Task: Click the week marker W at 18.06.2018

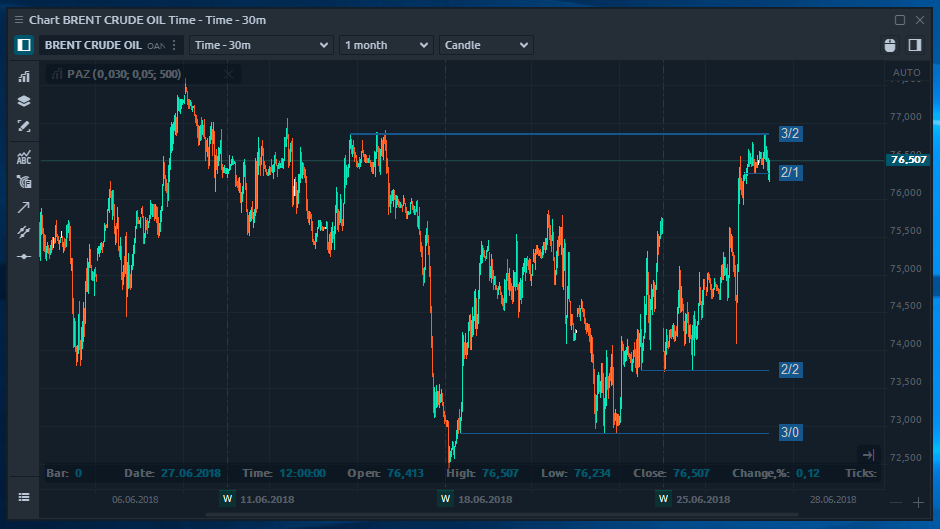Action: tap(445, 499)
